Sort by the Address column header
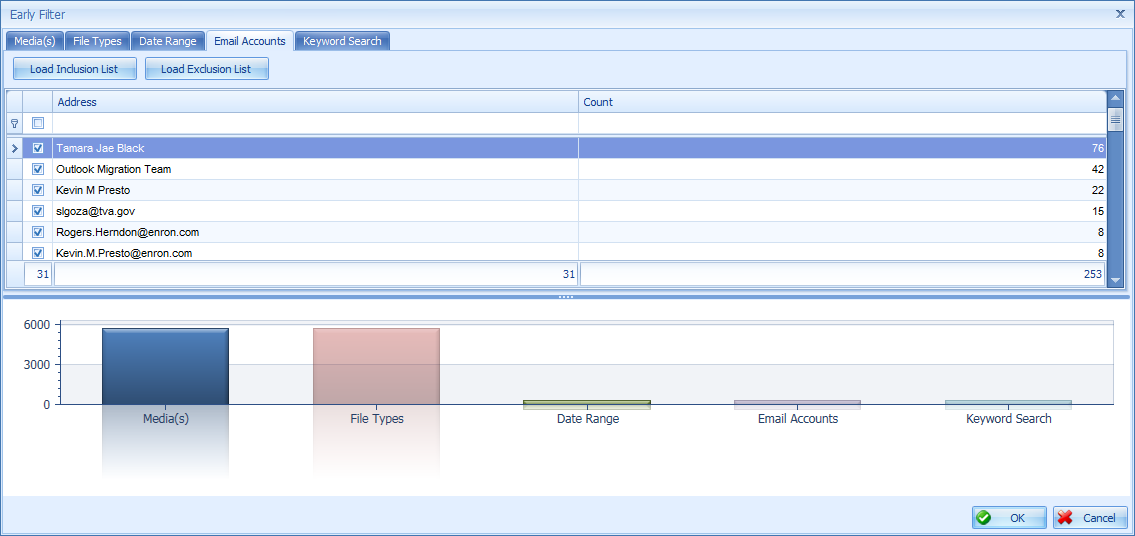1135x536 pixels. click(x=315, y=102)
